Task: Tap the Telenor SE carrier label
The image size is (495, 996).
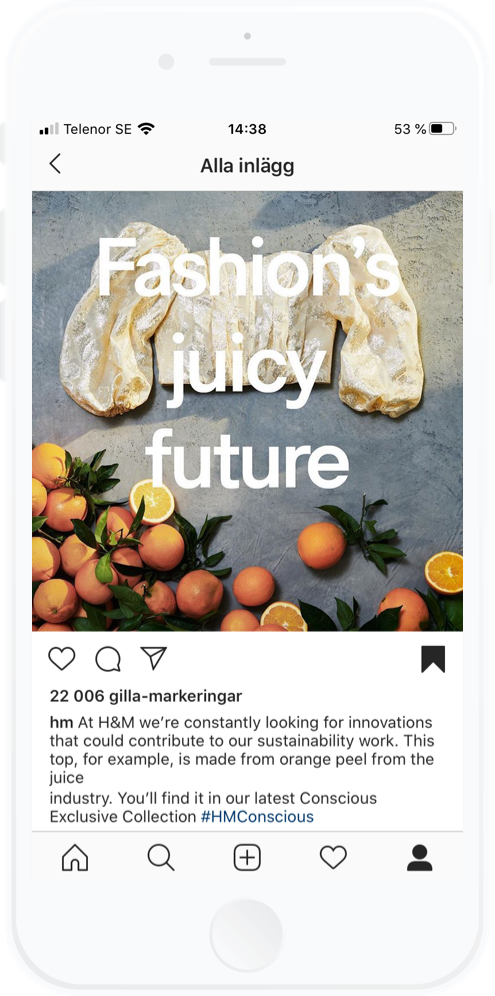Action: 97,129
